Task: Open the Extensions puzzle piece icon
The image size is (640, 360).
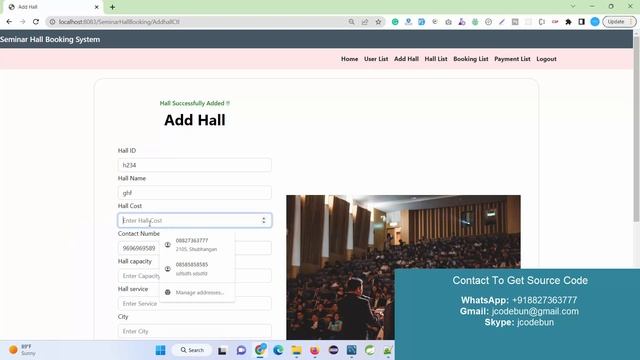Action: [568, 22]
